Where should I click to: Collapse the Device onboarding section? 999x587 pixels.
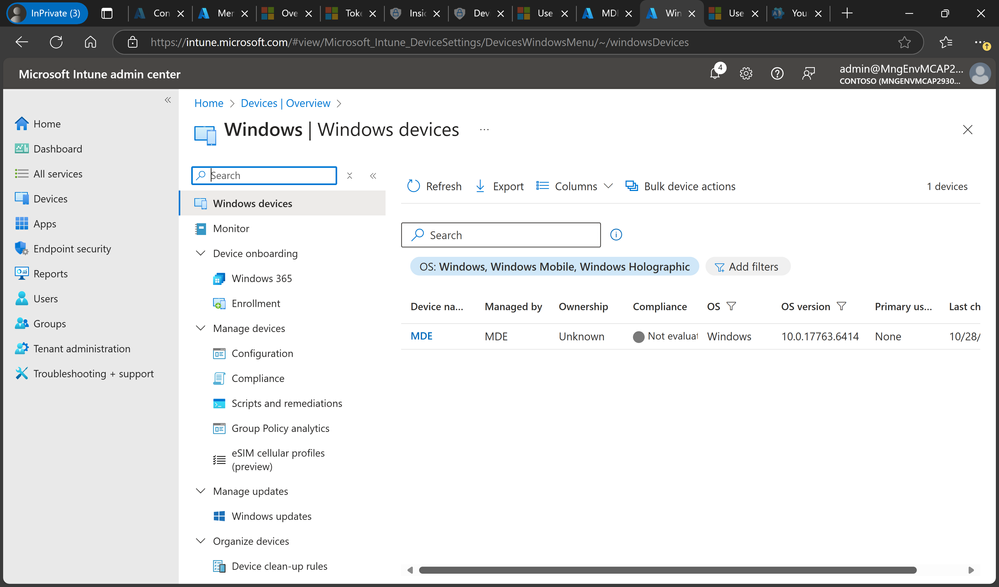coord(200,253)
